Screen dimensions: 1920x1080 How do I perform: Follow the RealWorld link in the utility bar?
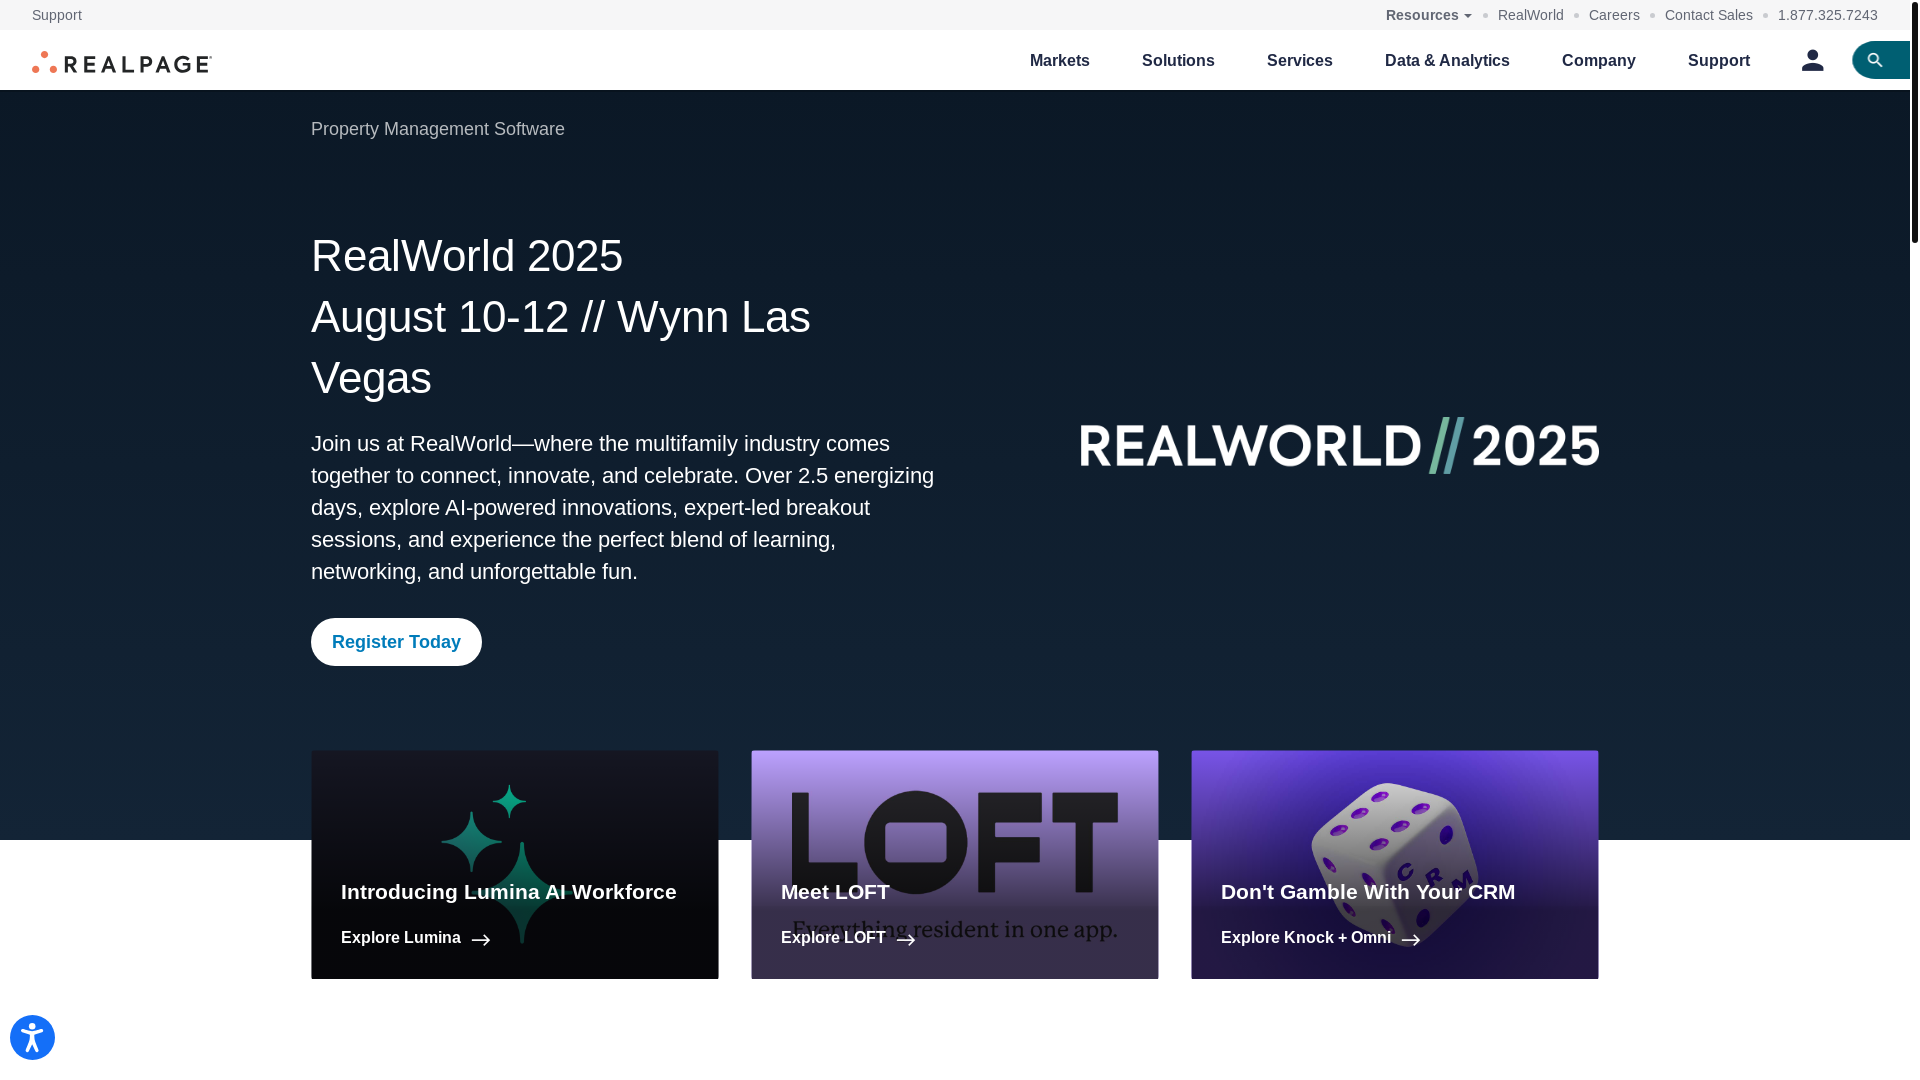(x=1531, y=15)
